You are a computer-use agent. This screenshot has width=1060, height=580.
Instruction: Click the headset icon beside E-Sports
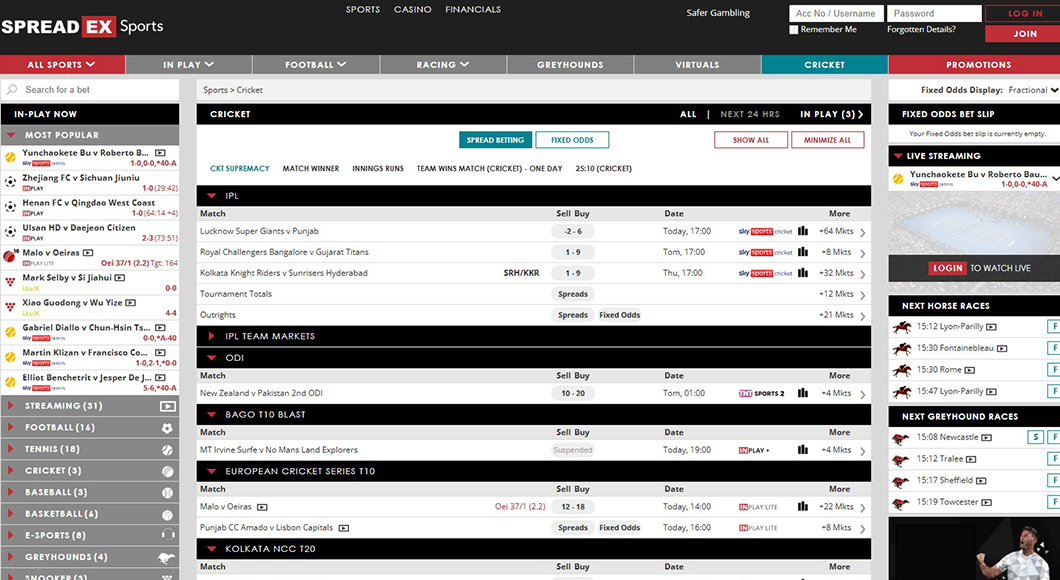pos(167,536)
